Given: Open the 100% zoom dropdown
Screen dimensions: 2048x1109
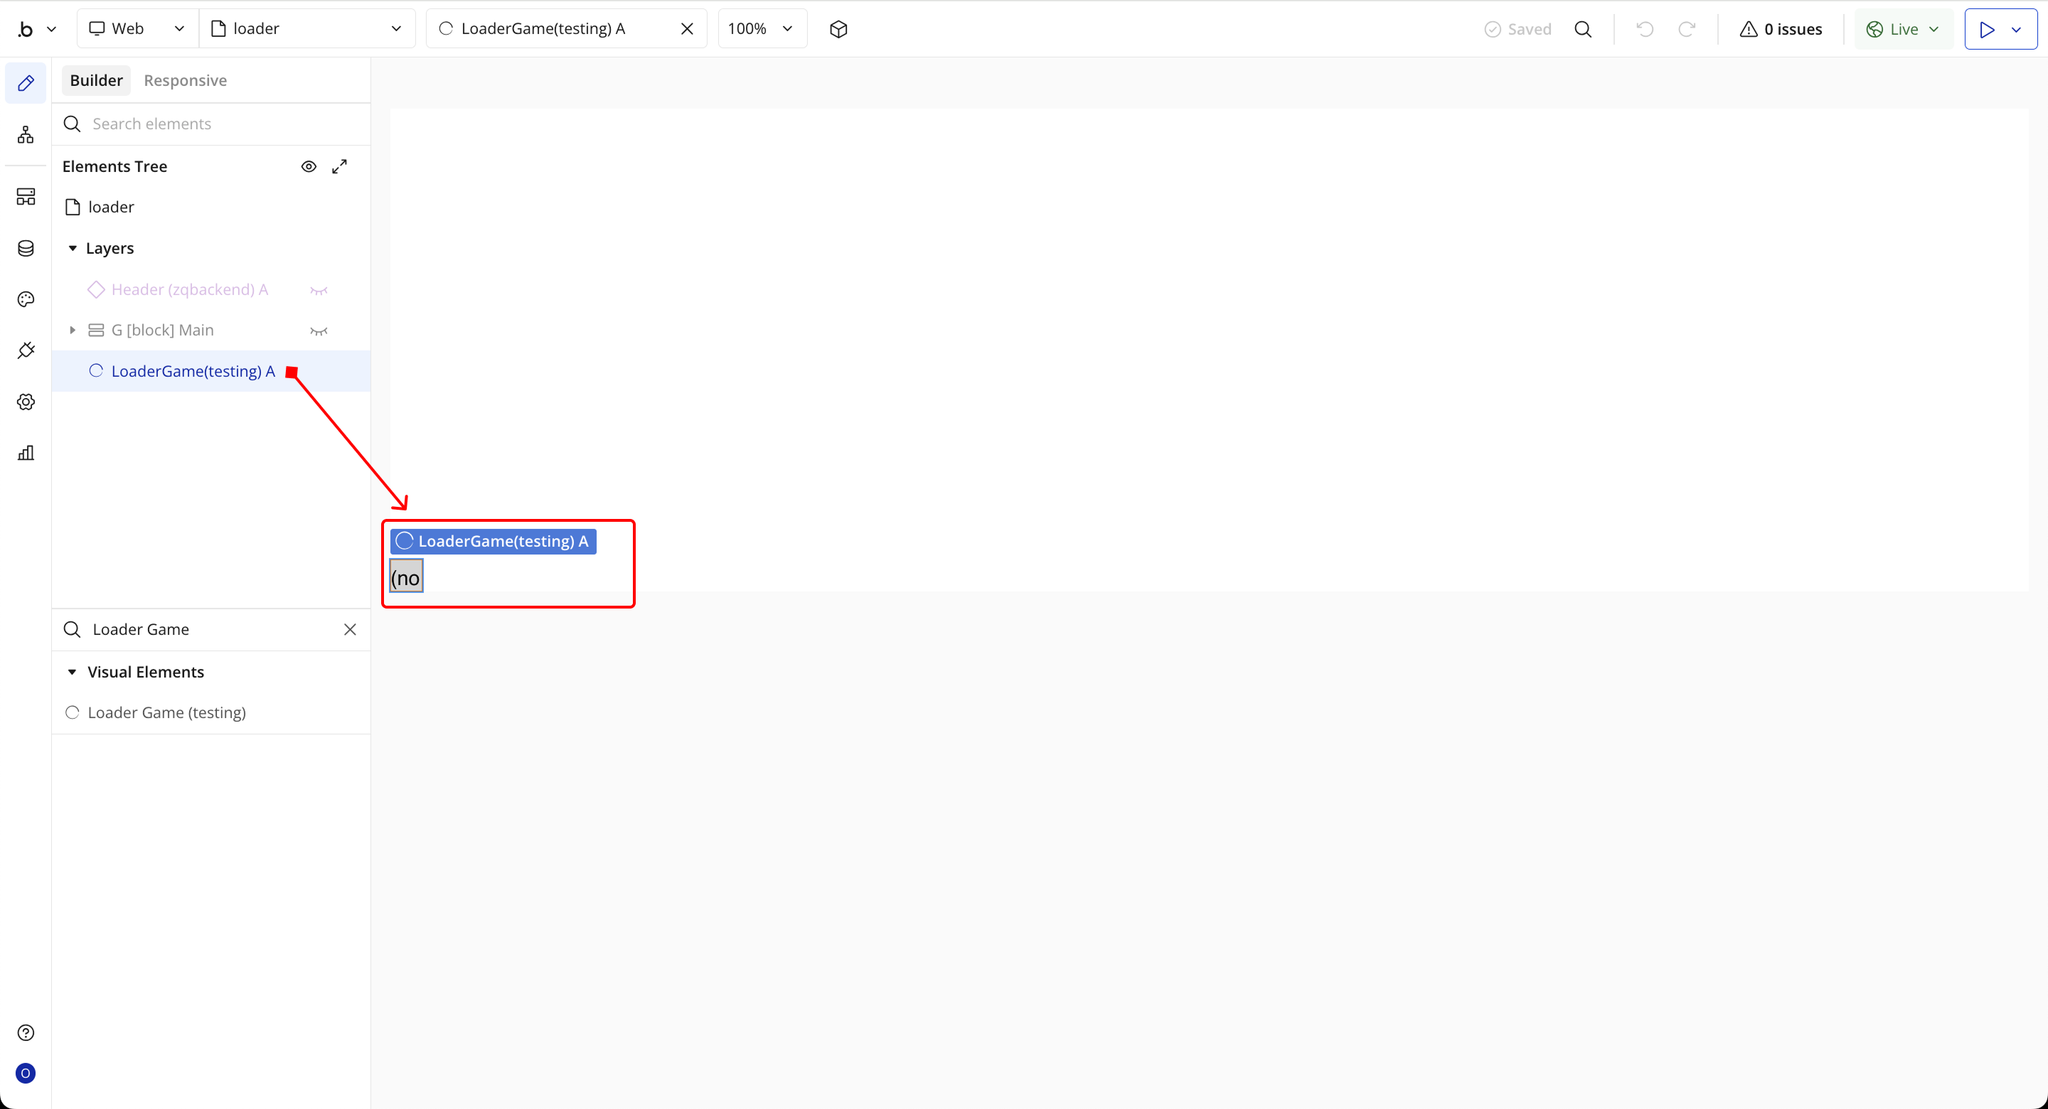Looking at the screenshot, I should 761,29.
